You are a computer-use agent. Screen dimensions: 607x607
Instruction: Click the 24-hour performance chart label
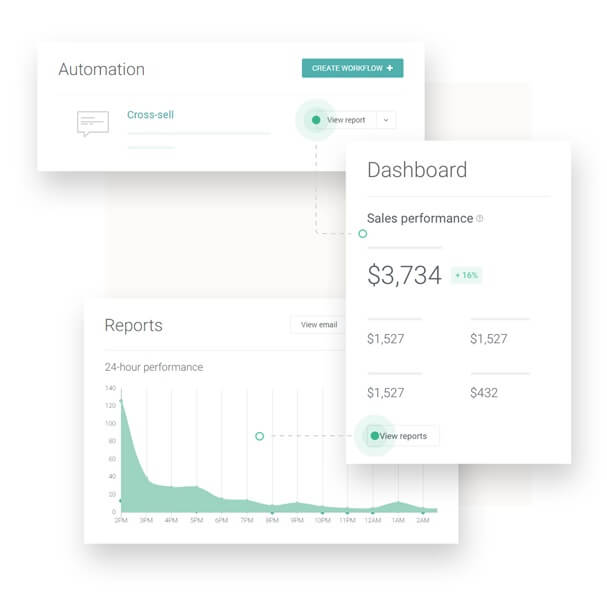(154, 367)
